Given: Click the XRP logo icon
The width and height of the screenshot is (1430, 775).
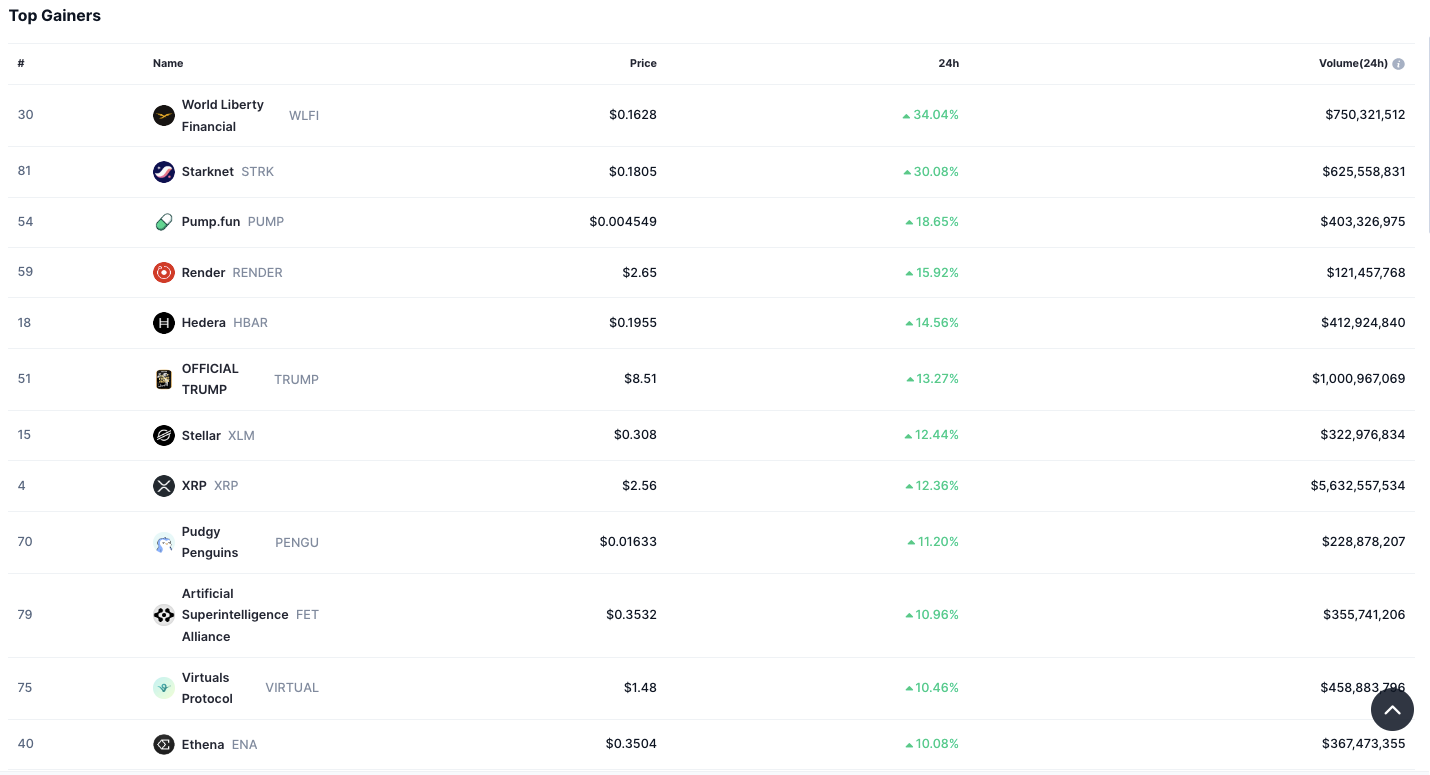Looking at the screenshot, I should pos(163,485).
